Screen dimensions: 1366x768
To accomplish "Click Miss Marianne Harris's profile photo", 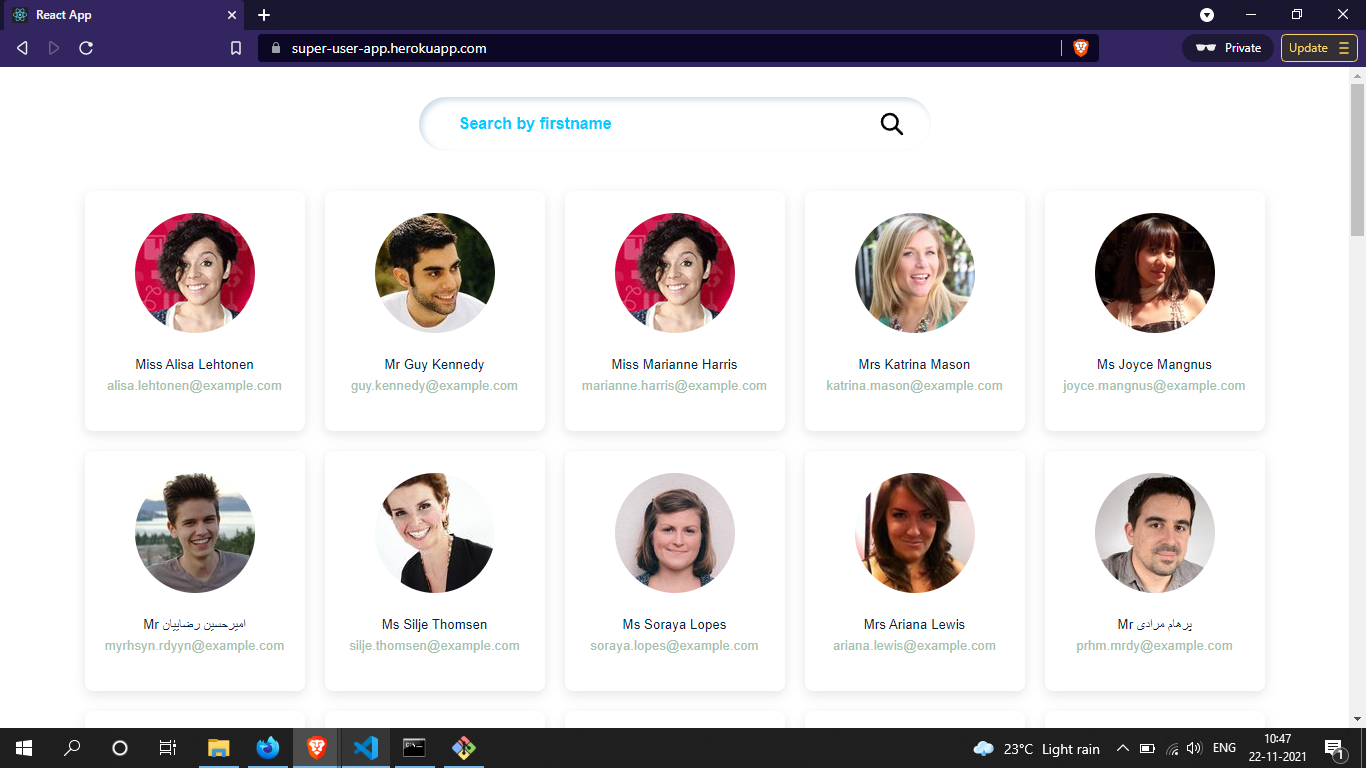I will click(675, 273).
